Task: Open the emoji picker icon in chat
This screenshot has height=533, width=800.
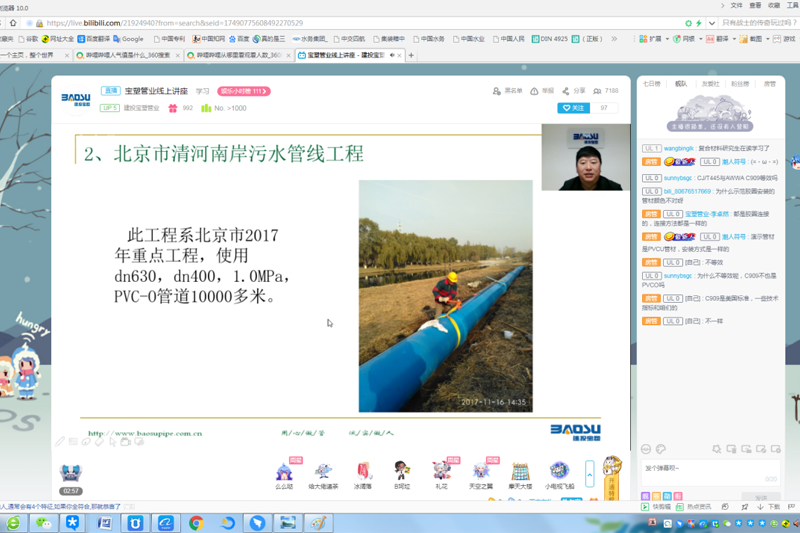Action: [646, 449]
